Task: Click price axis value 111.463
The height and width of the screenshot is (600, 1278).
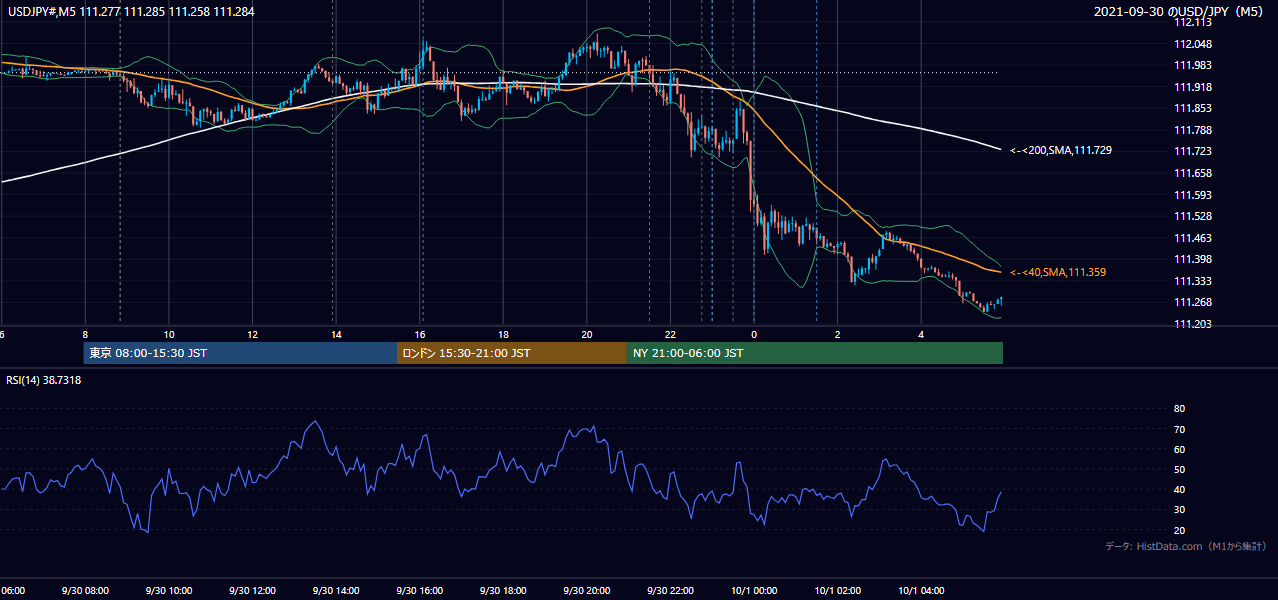Action: pyautogui.click(x=1194, y=238)
